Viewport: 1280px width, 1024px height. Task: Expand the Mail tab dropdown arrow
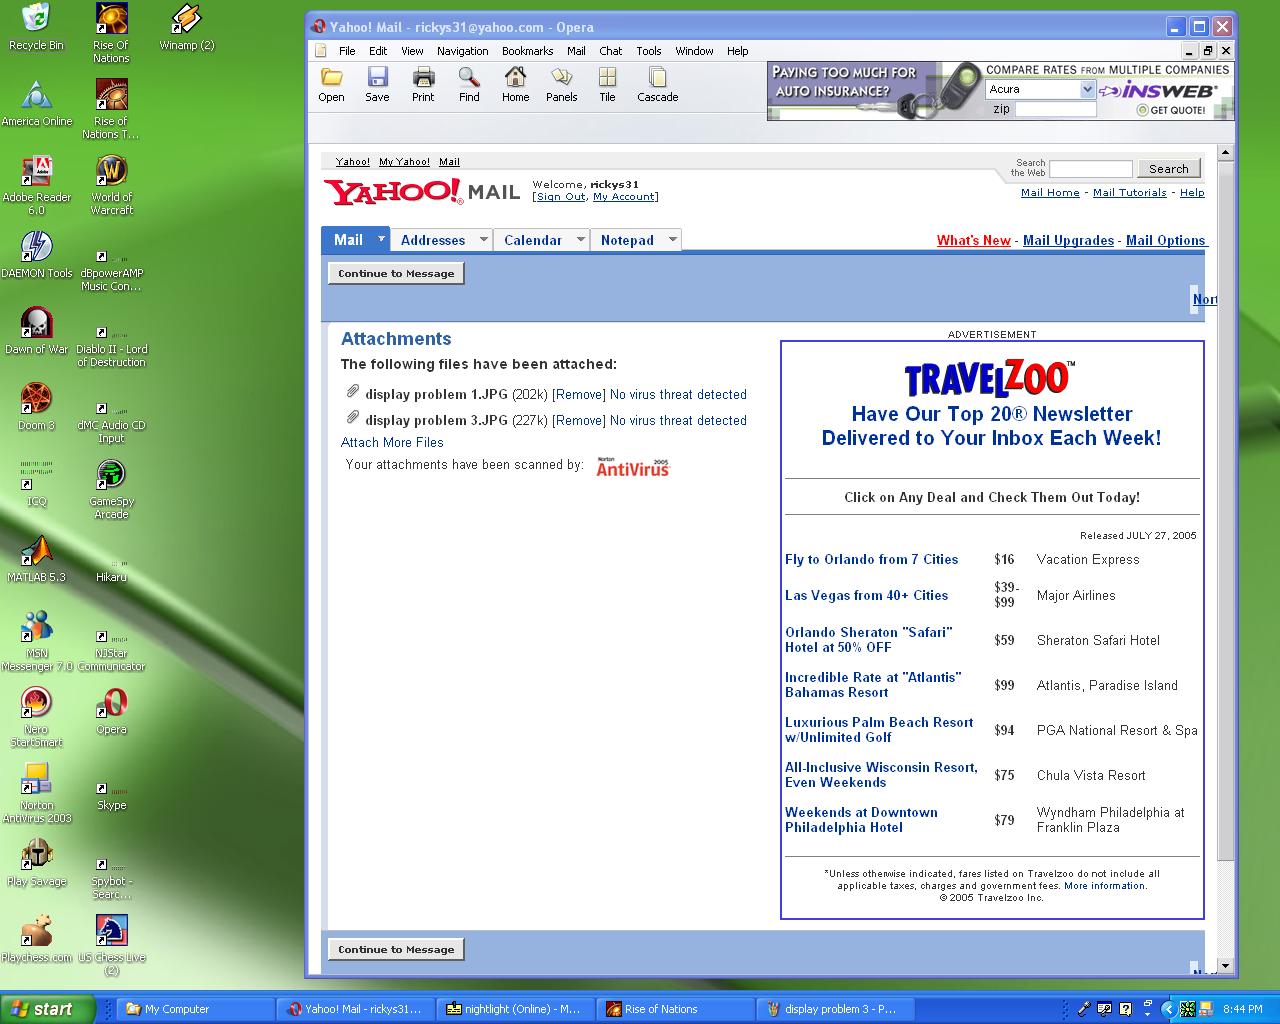tap(381, 239)
